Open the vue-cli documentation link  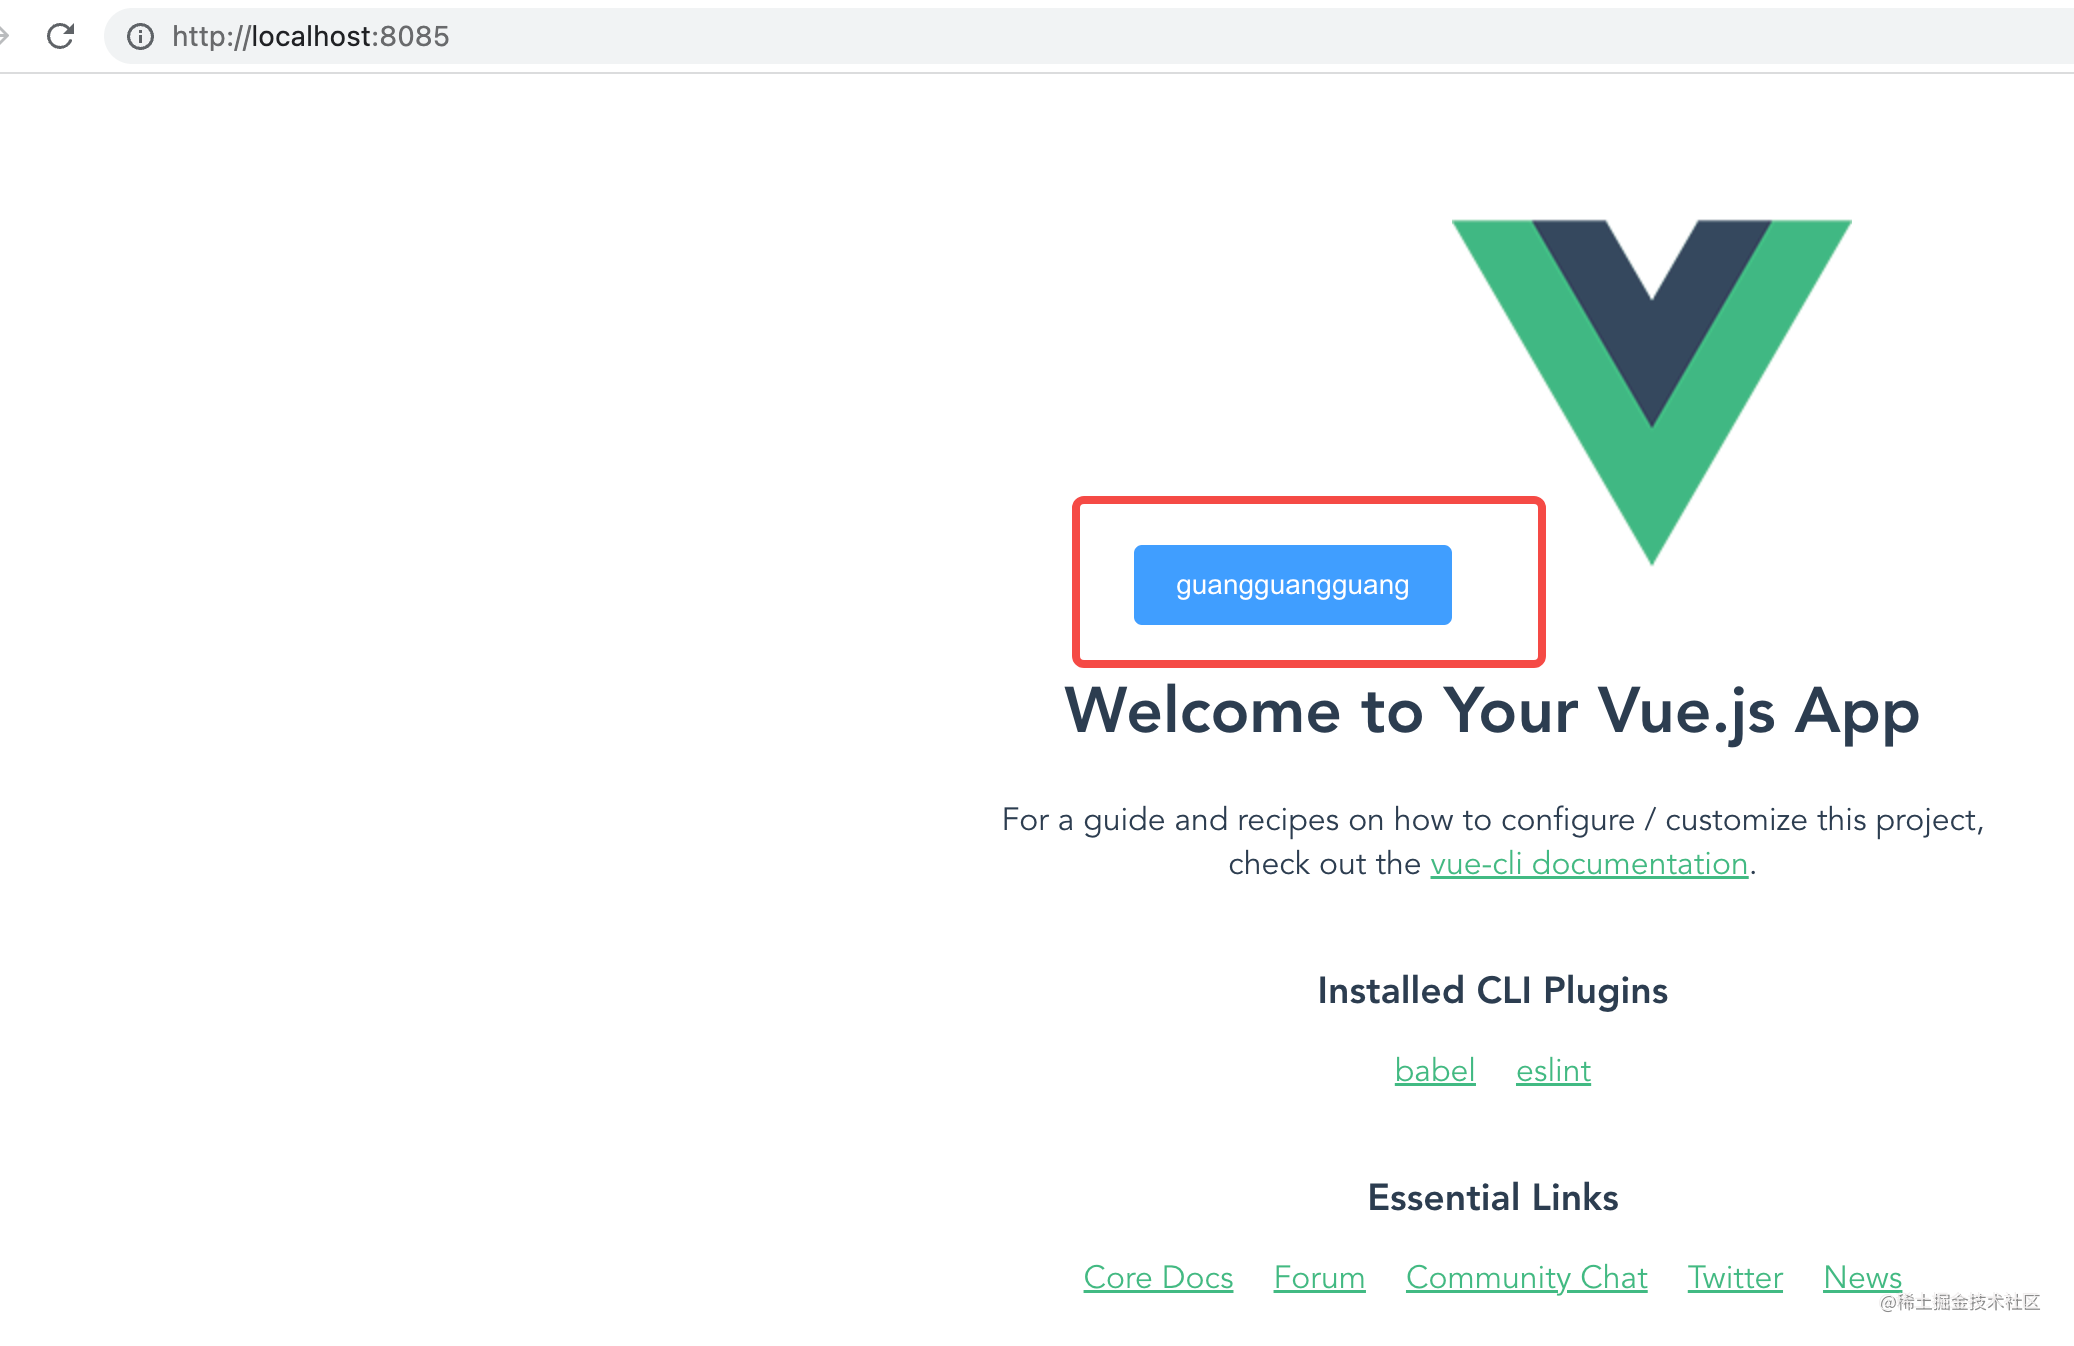(x=1589, y=863)
